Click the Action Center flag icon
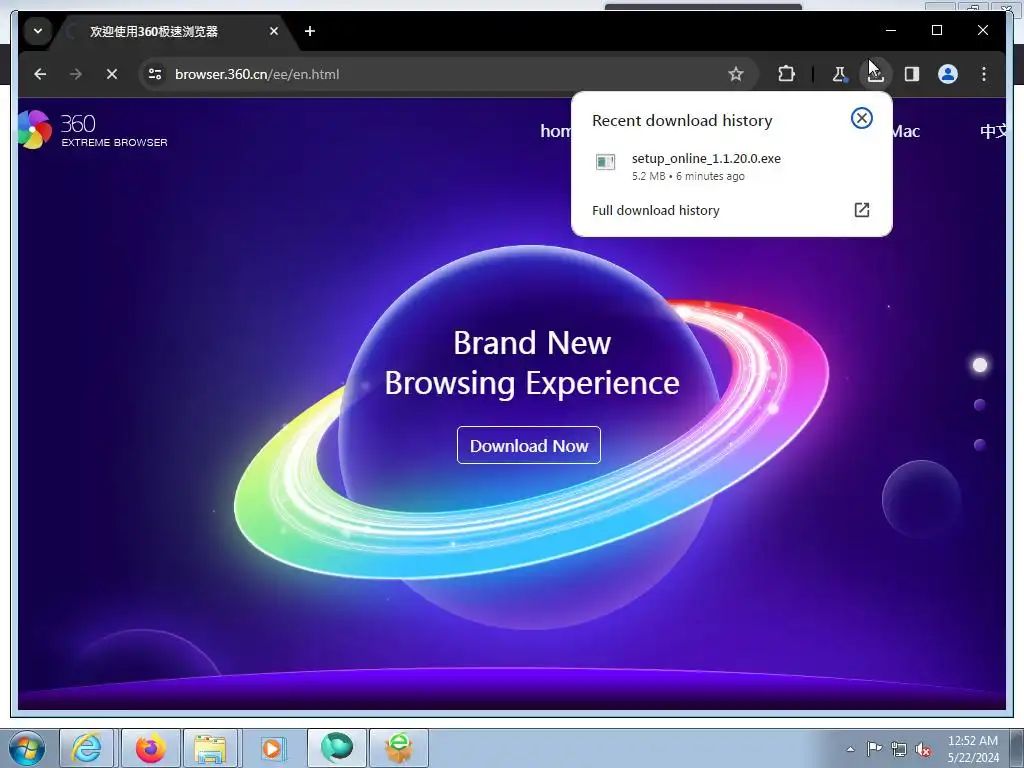Viewport: 1024px width, 768px height. [874, 748]
